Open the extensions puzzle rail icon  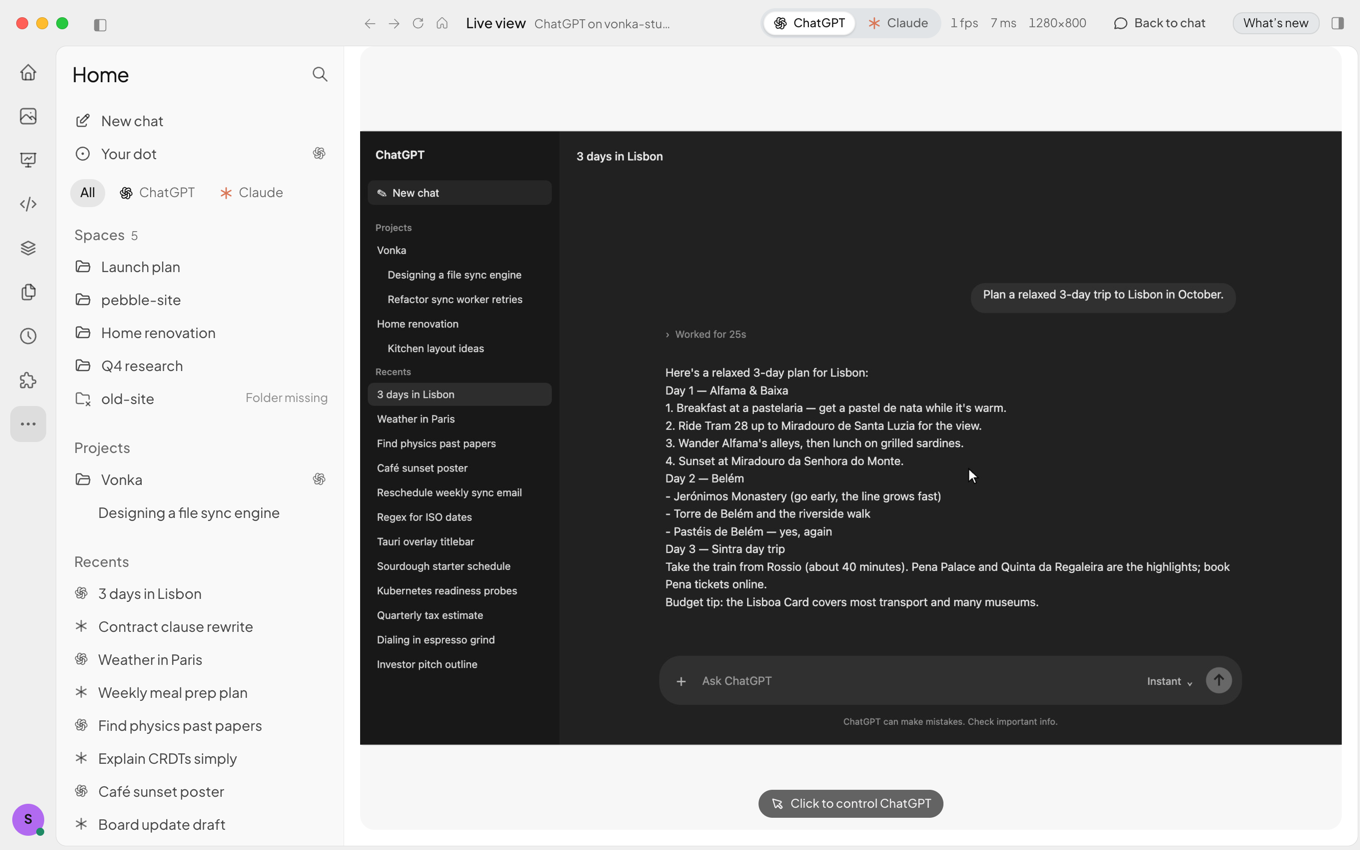(28, 380)
